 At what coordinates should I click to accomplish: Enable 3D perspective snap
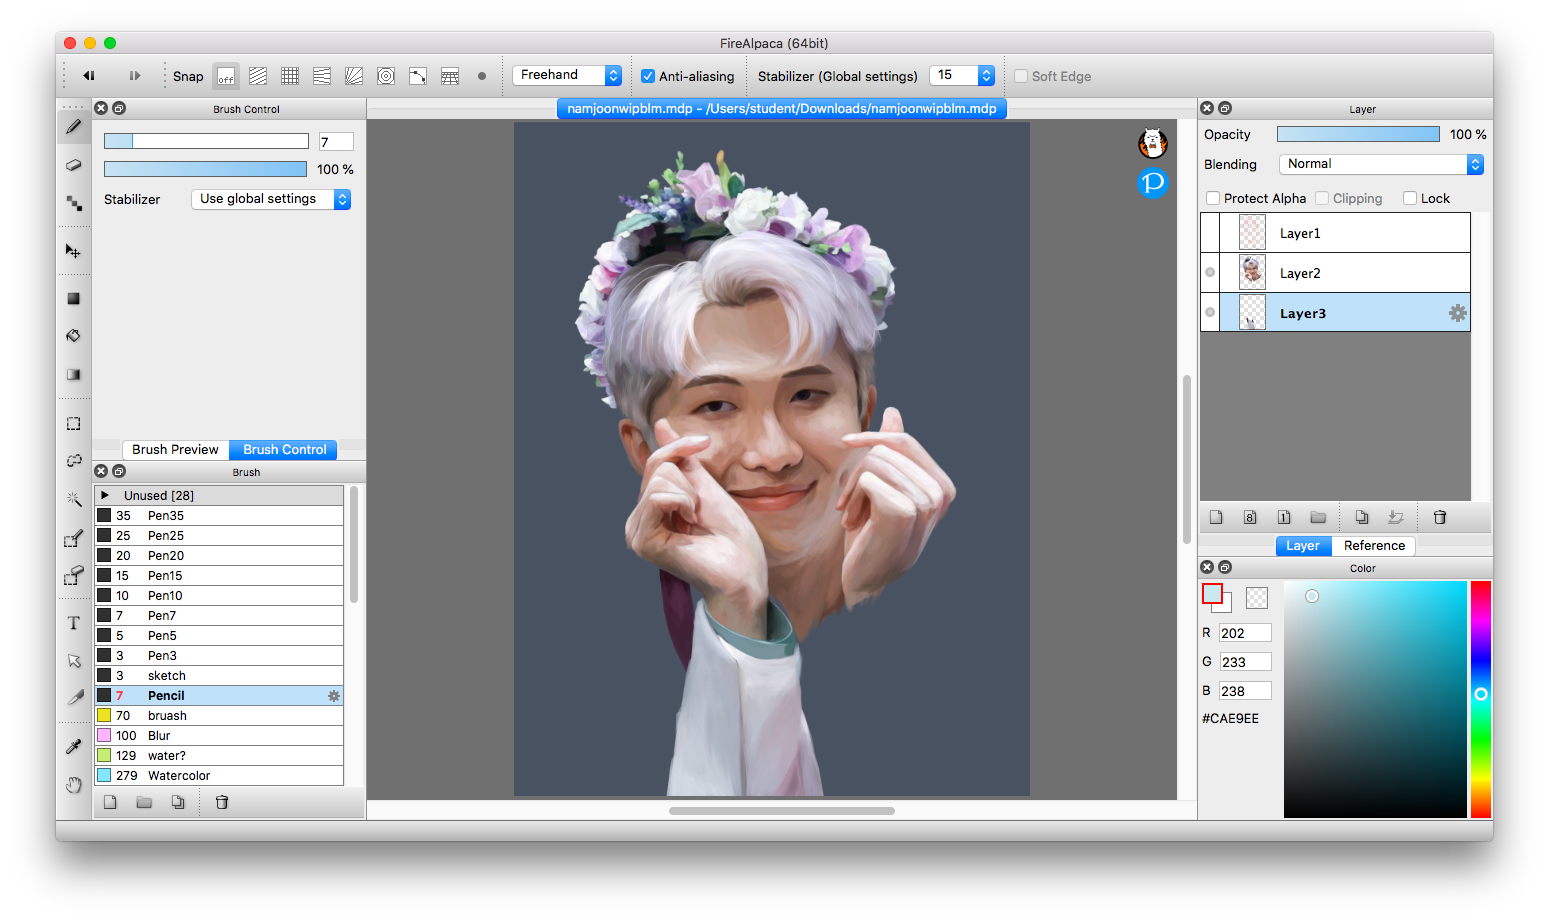click(450, 76)
